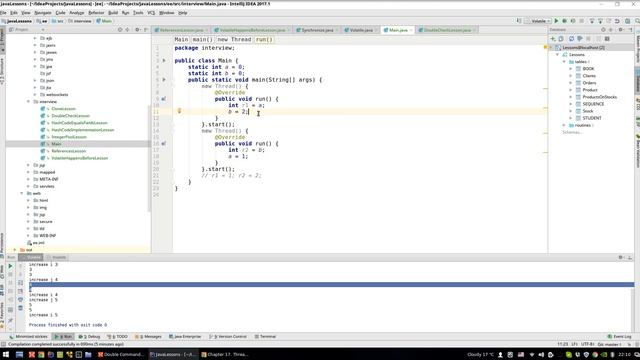
Task: Click override gutter marker on second run()
Action: [163, 144]
